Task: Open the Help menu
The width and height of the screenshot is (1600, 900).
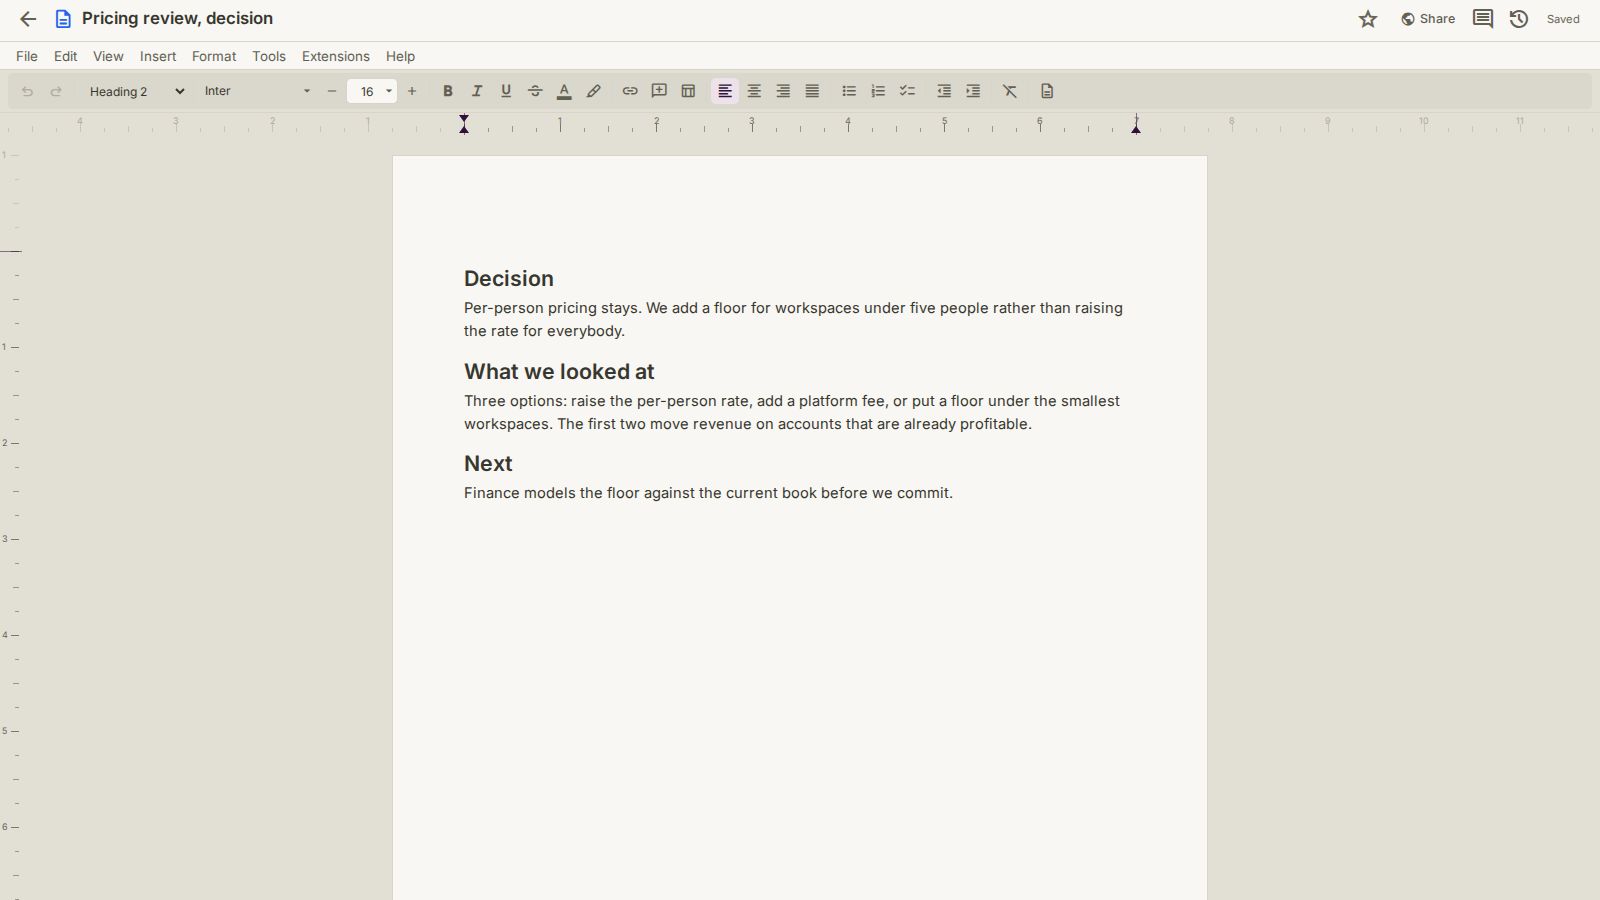Action: click(x=400, y=56)
